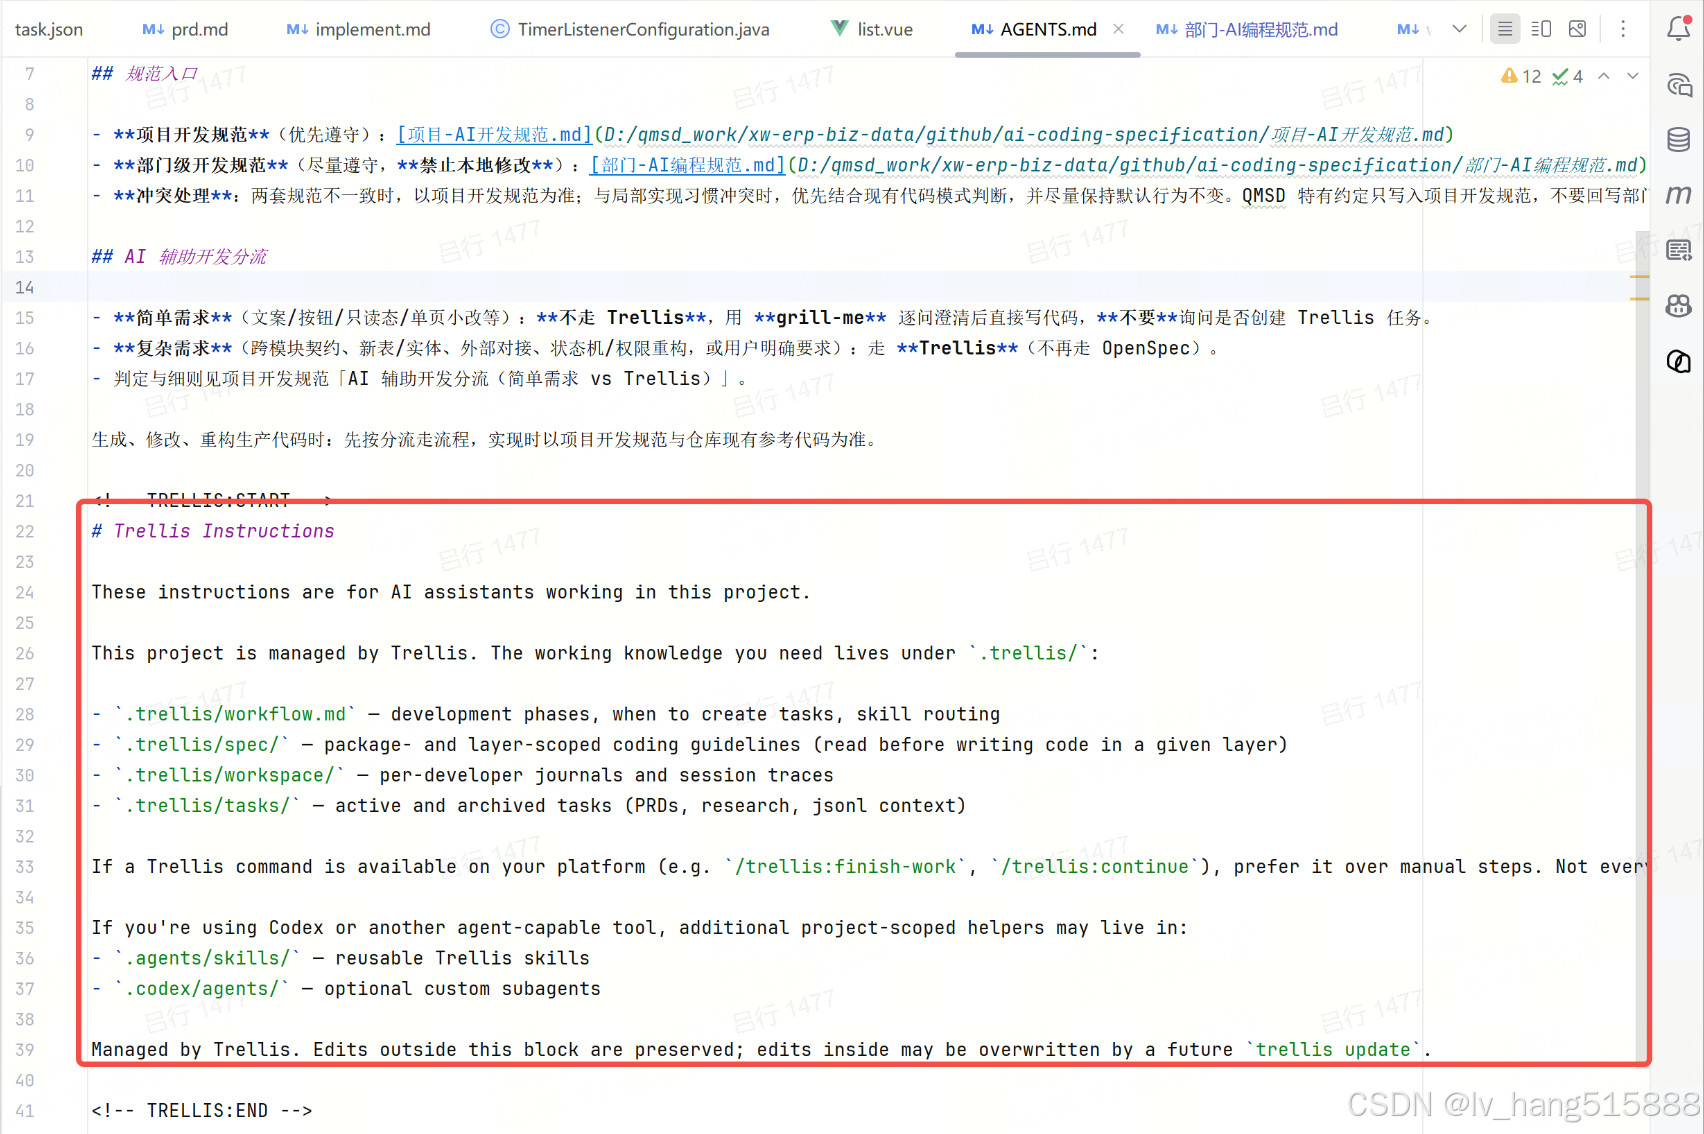Viewport: 1704px width, 1134px height.
Task: Switch to the prd.md tab
Action: 186,29
